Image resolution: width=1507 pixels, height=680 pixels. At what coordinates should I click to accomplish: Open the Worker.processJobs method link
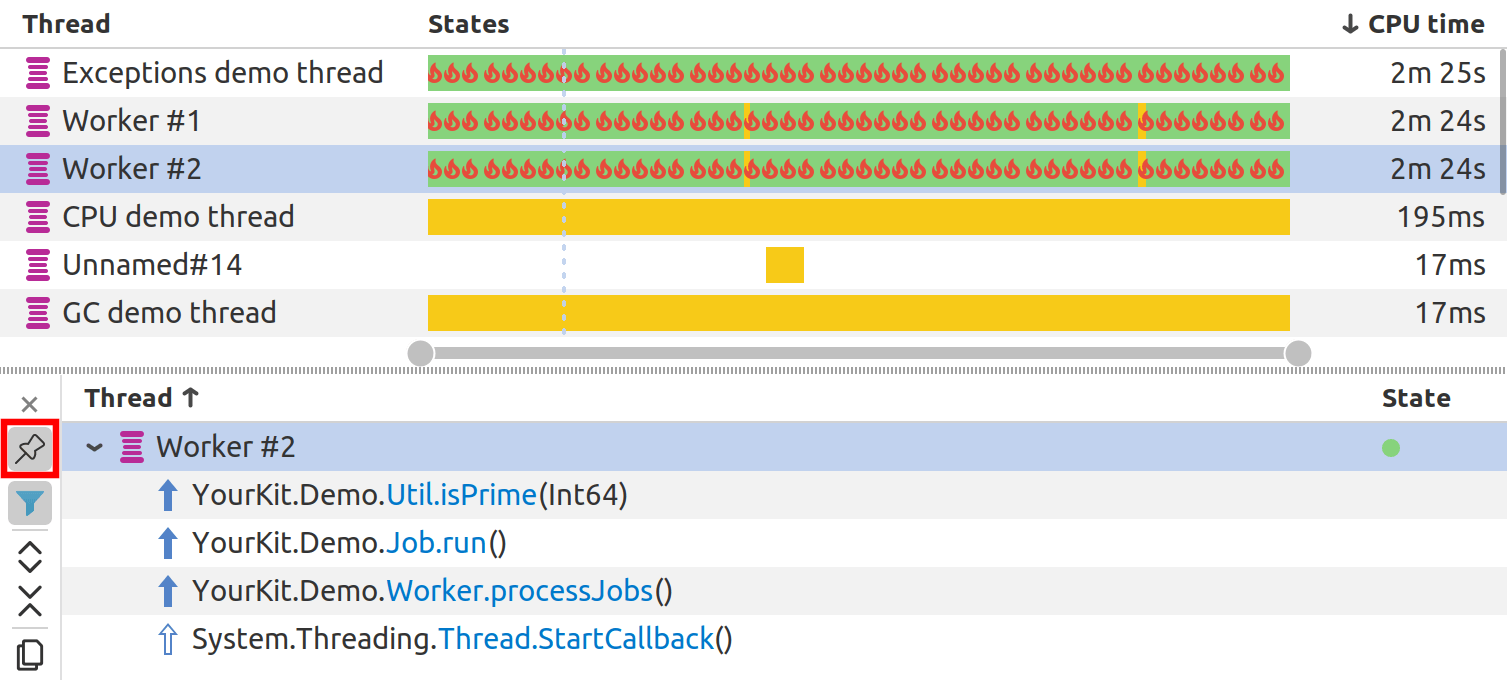pos(520,591)
